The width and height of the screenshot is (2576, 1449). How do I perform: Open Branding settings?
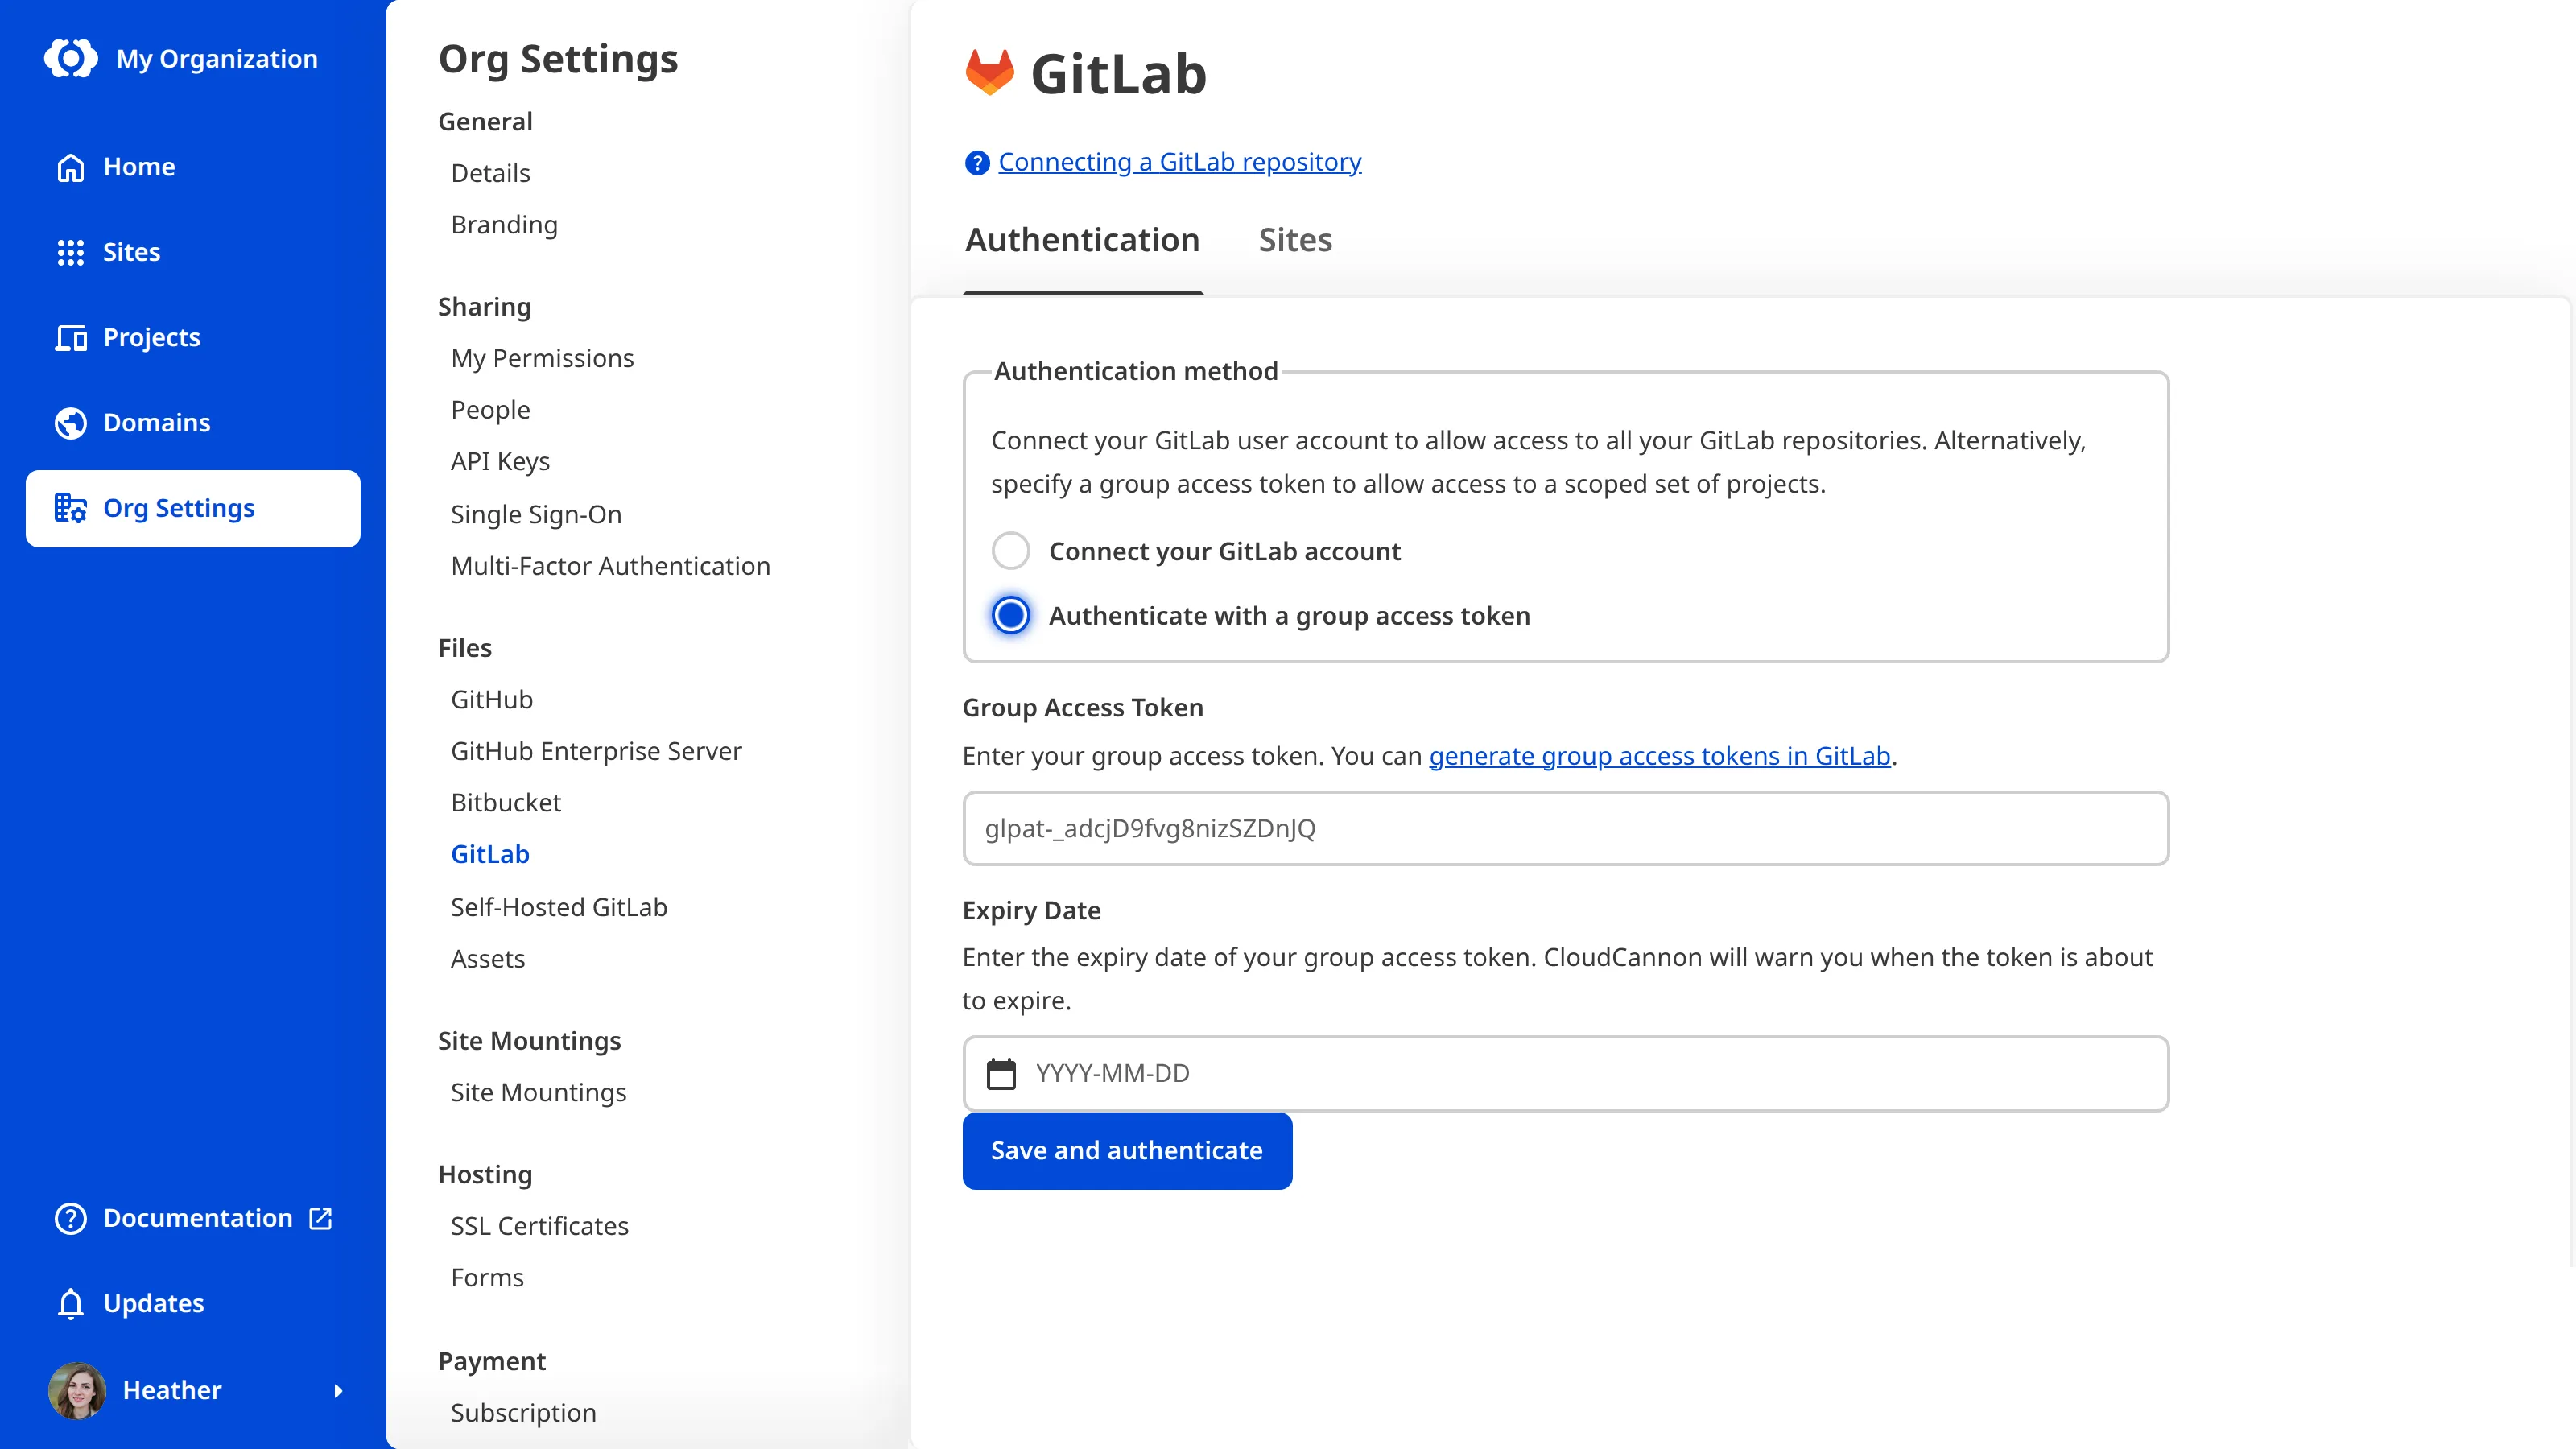[504, 225]
